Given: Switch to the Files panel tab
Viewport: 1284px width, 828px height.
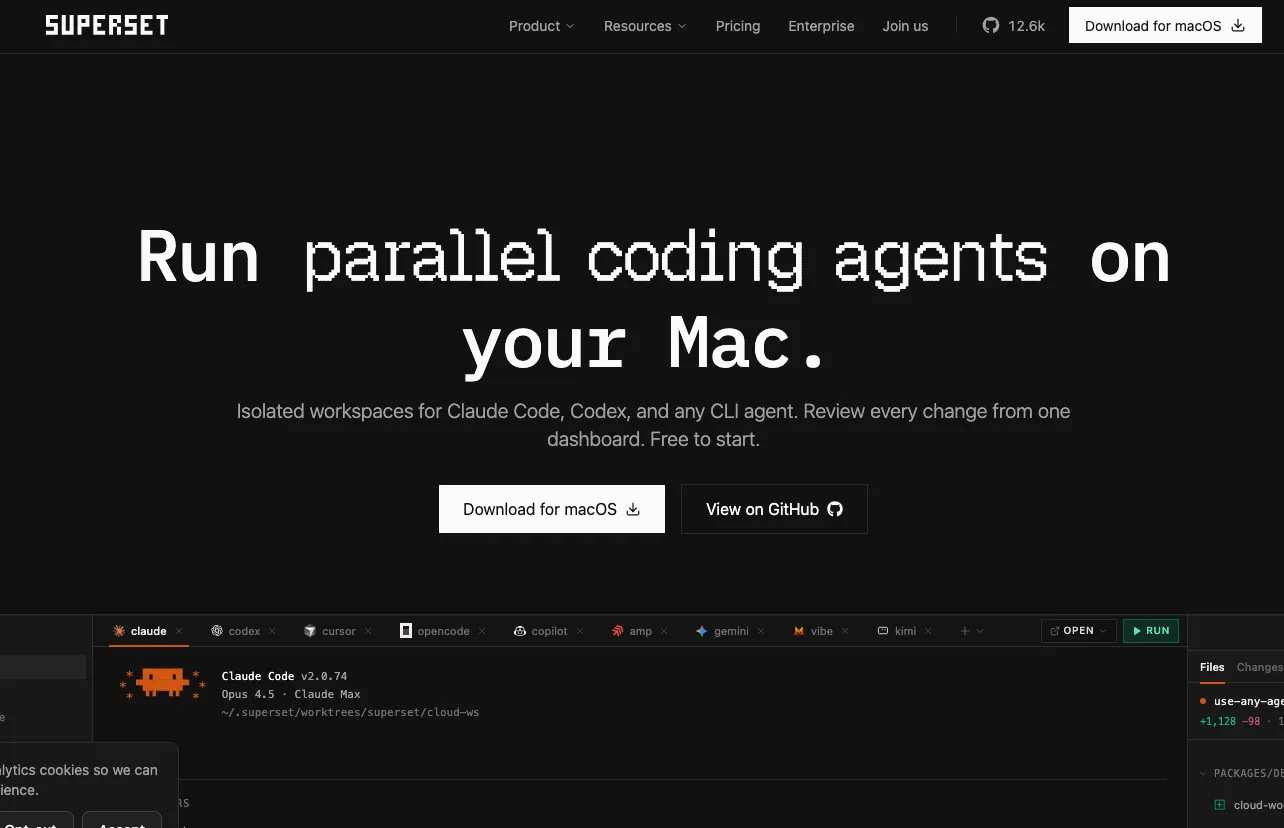Looking at the screenshot, I should point(1212,667).
